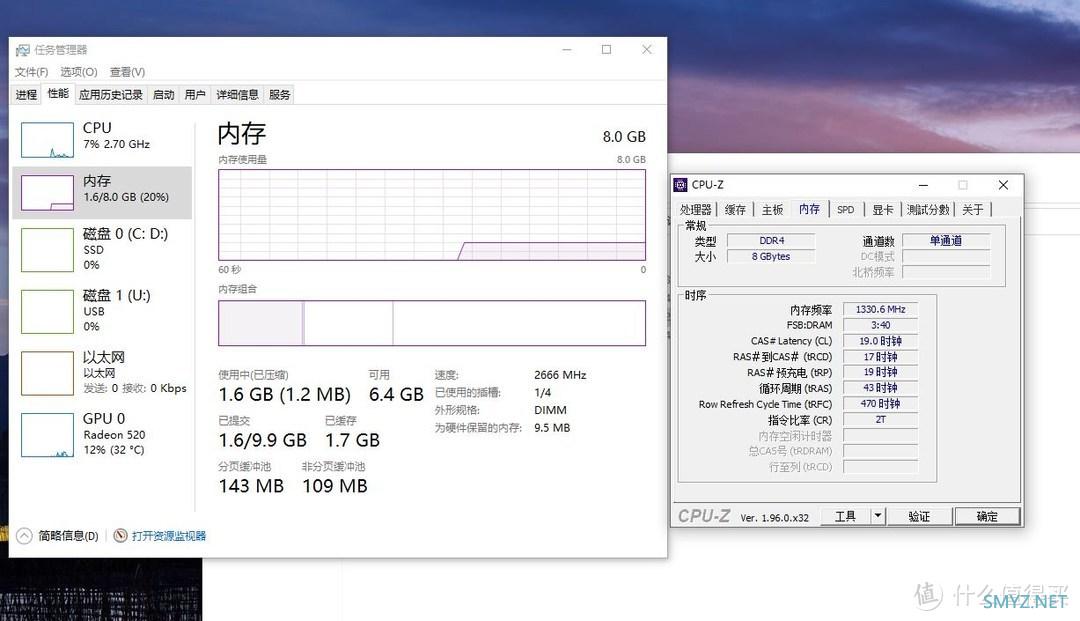The image size is (1080, 621).
Task: Open the 缓存 tab in CPU-Z
Action: [735, 209]
